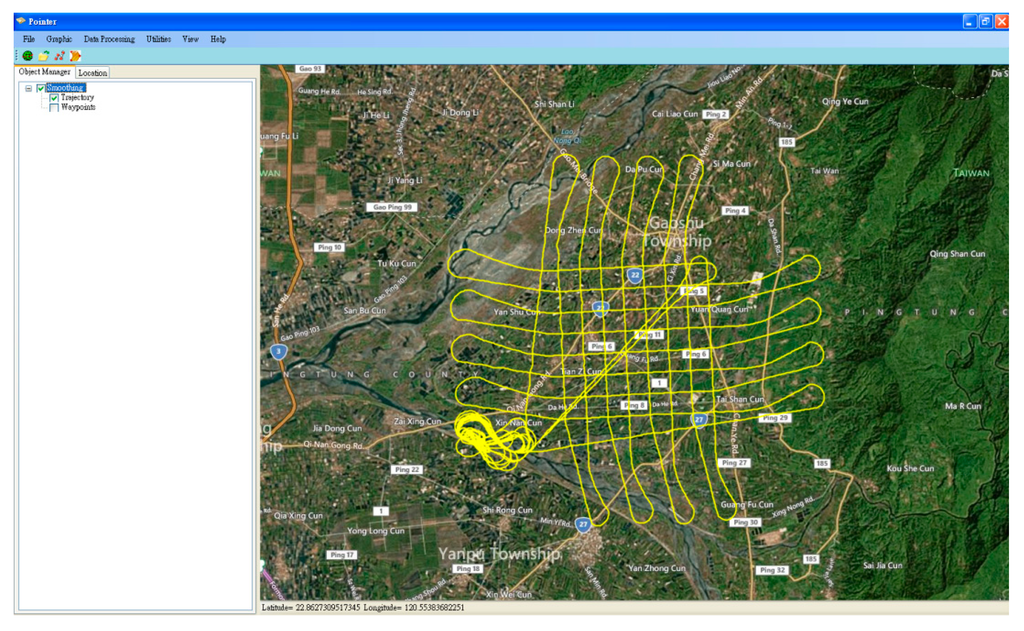This screenshot has height=631, width=1024.
Task: Click the route 27 shield near Tai Shan Cun
Action: click(x=700, y=420)
